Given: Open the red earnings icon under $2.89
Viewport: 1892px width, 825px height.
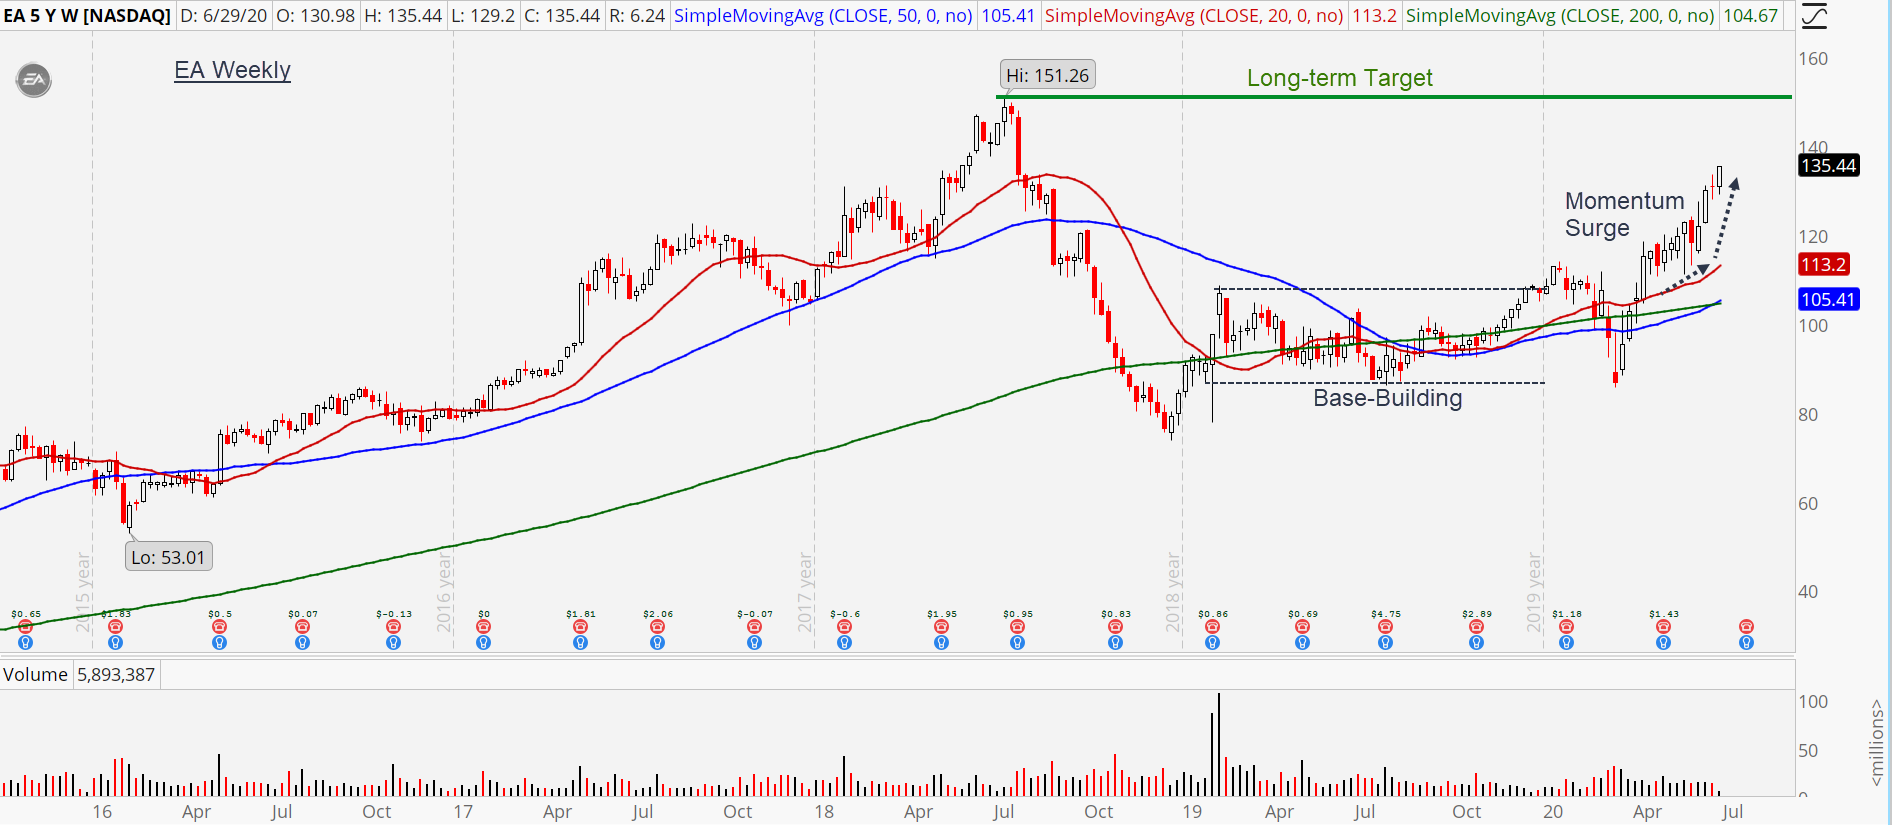Looking at the screenshot, I should coord(1476,627).
